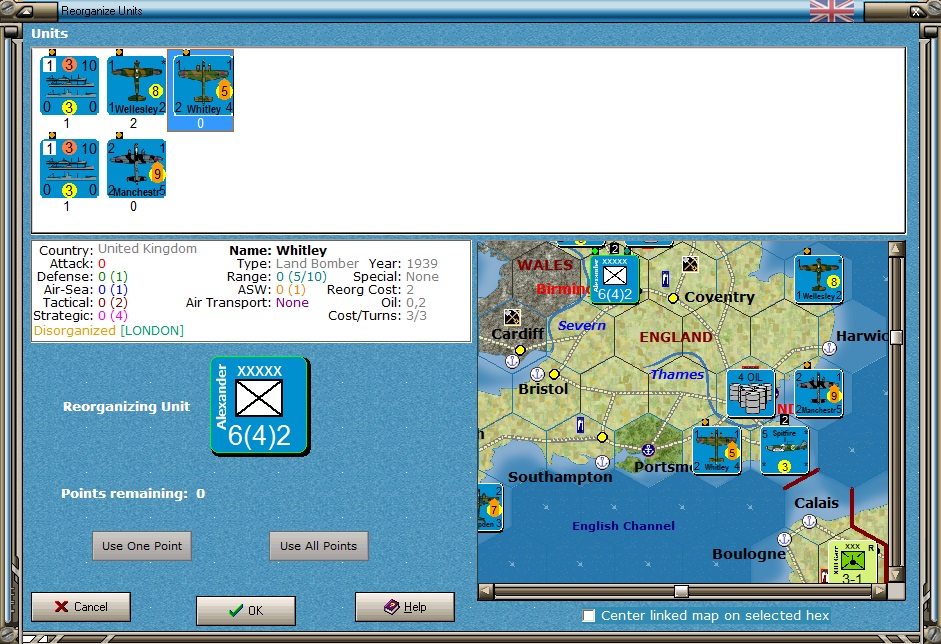
Task: Select the second-row naval ship unit
Action: coord(70,168)
